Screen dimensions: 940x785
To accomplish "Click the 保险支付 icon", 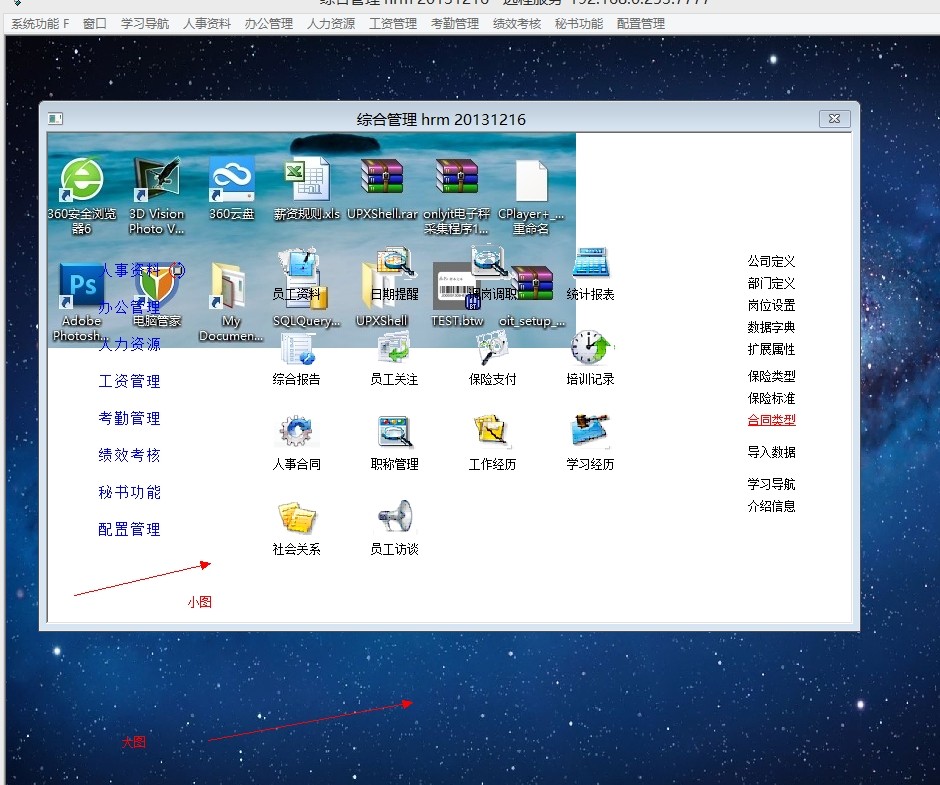I will [x=492, y=350].
